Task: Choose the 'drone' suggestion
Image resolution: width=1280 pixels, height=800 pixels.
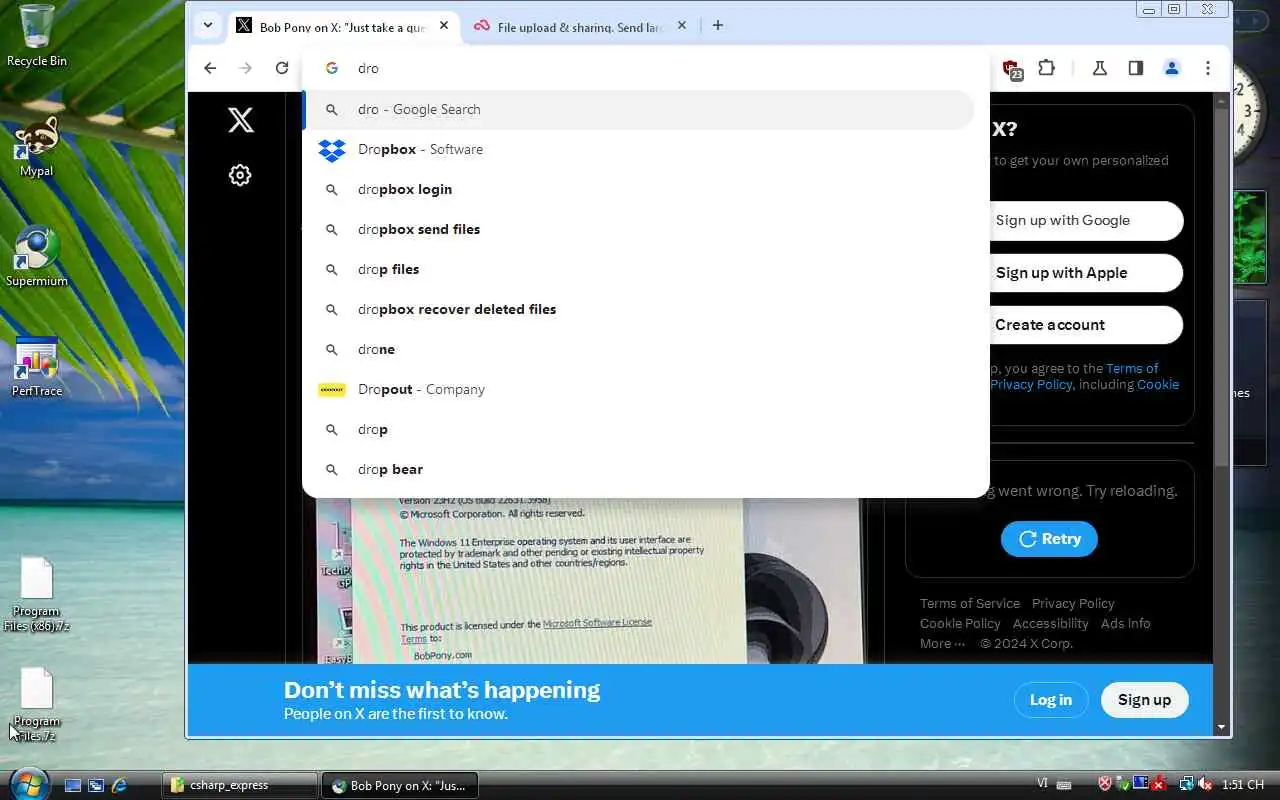Action: (x=638, y=349)
